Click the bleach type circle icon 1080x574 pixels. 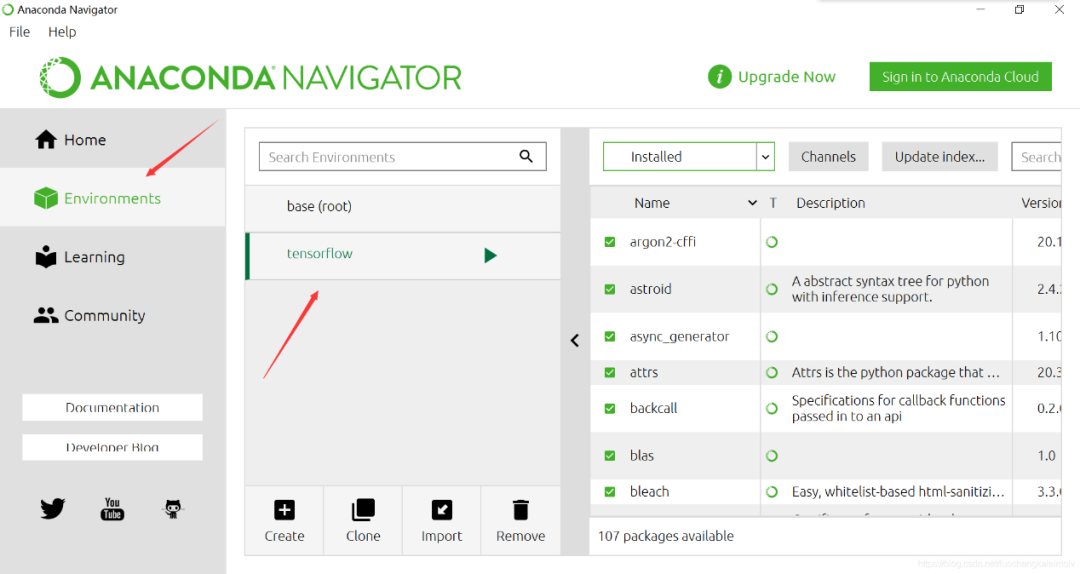tap(772, 492)
